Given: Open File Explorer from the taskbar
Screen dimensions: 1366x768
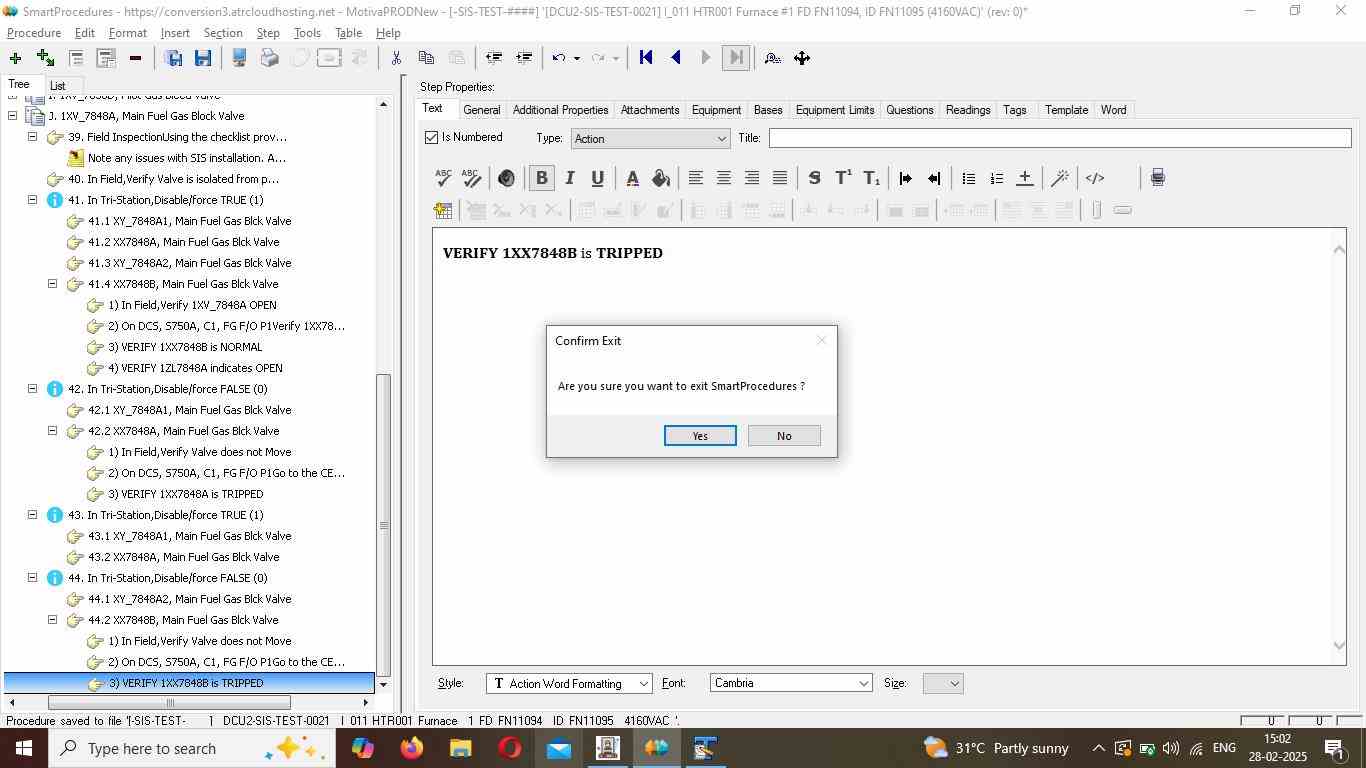Looking at the screenshot, I should (x=460, y=748).
